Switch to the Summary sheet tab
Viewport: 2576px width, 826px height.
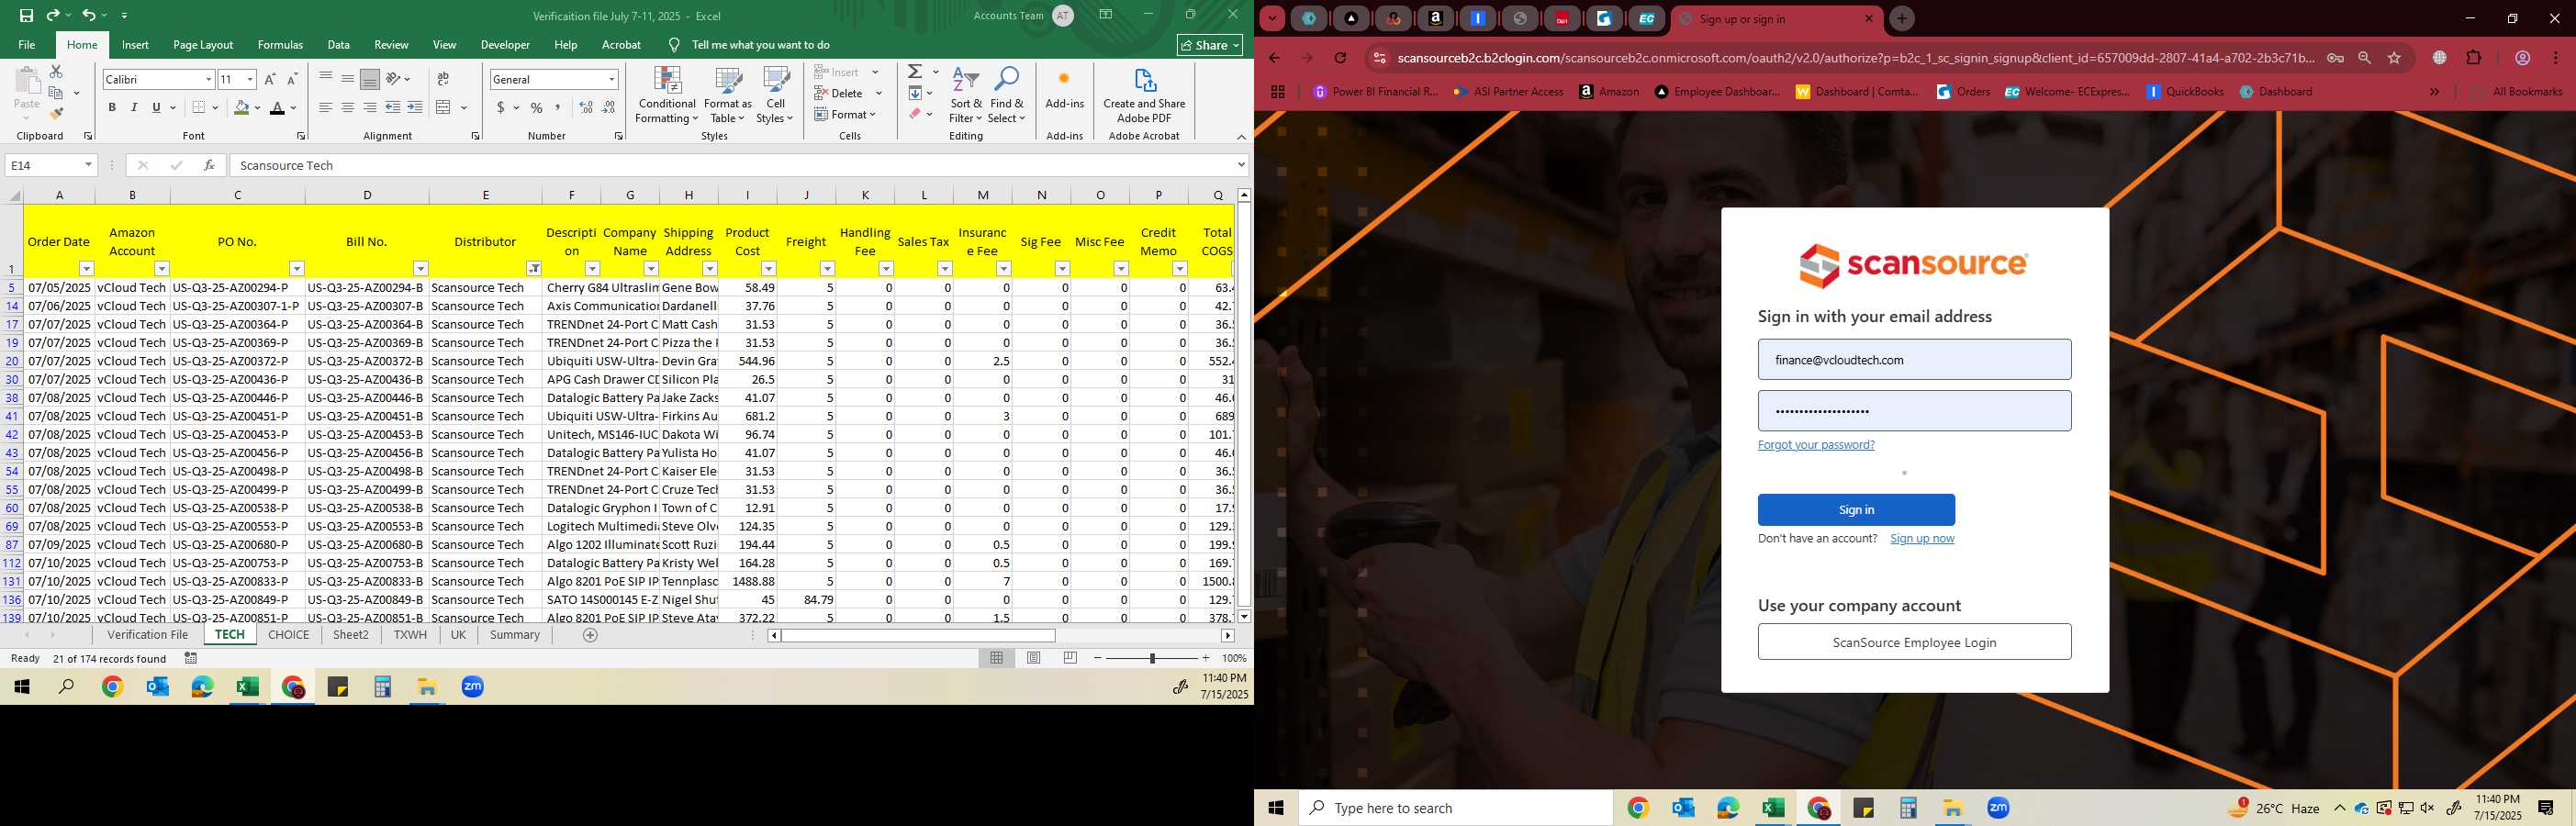point(515,635)
